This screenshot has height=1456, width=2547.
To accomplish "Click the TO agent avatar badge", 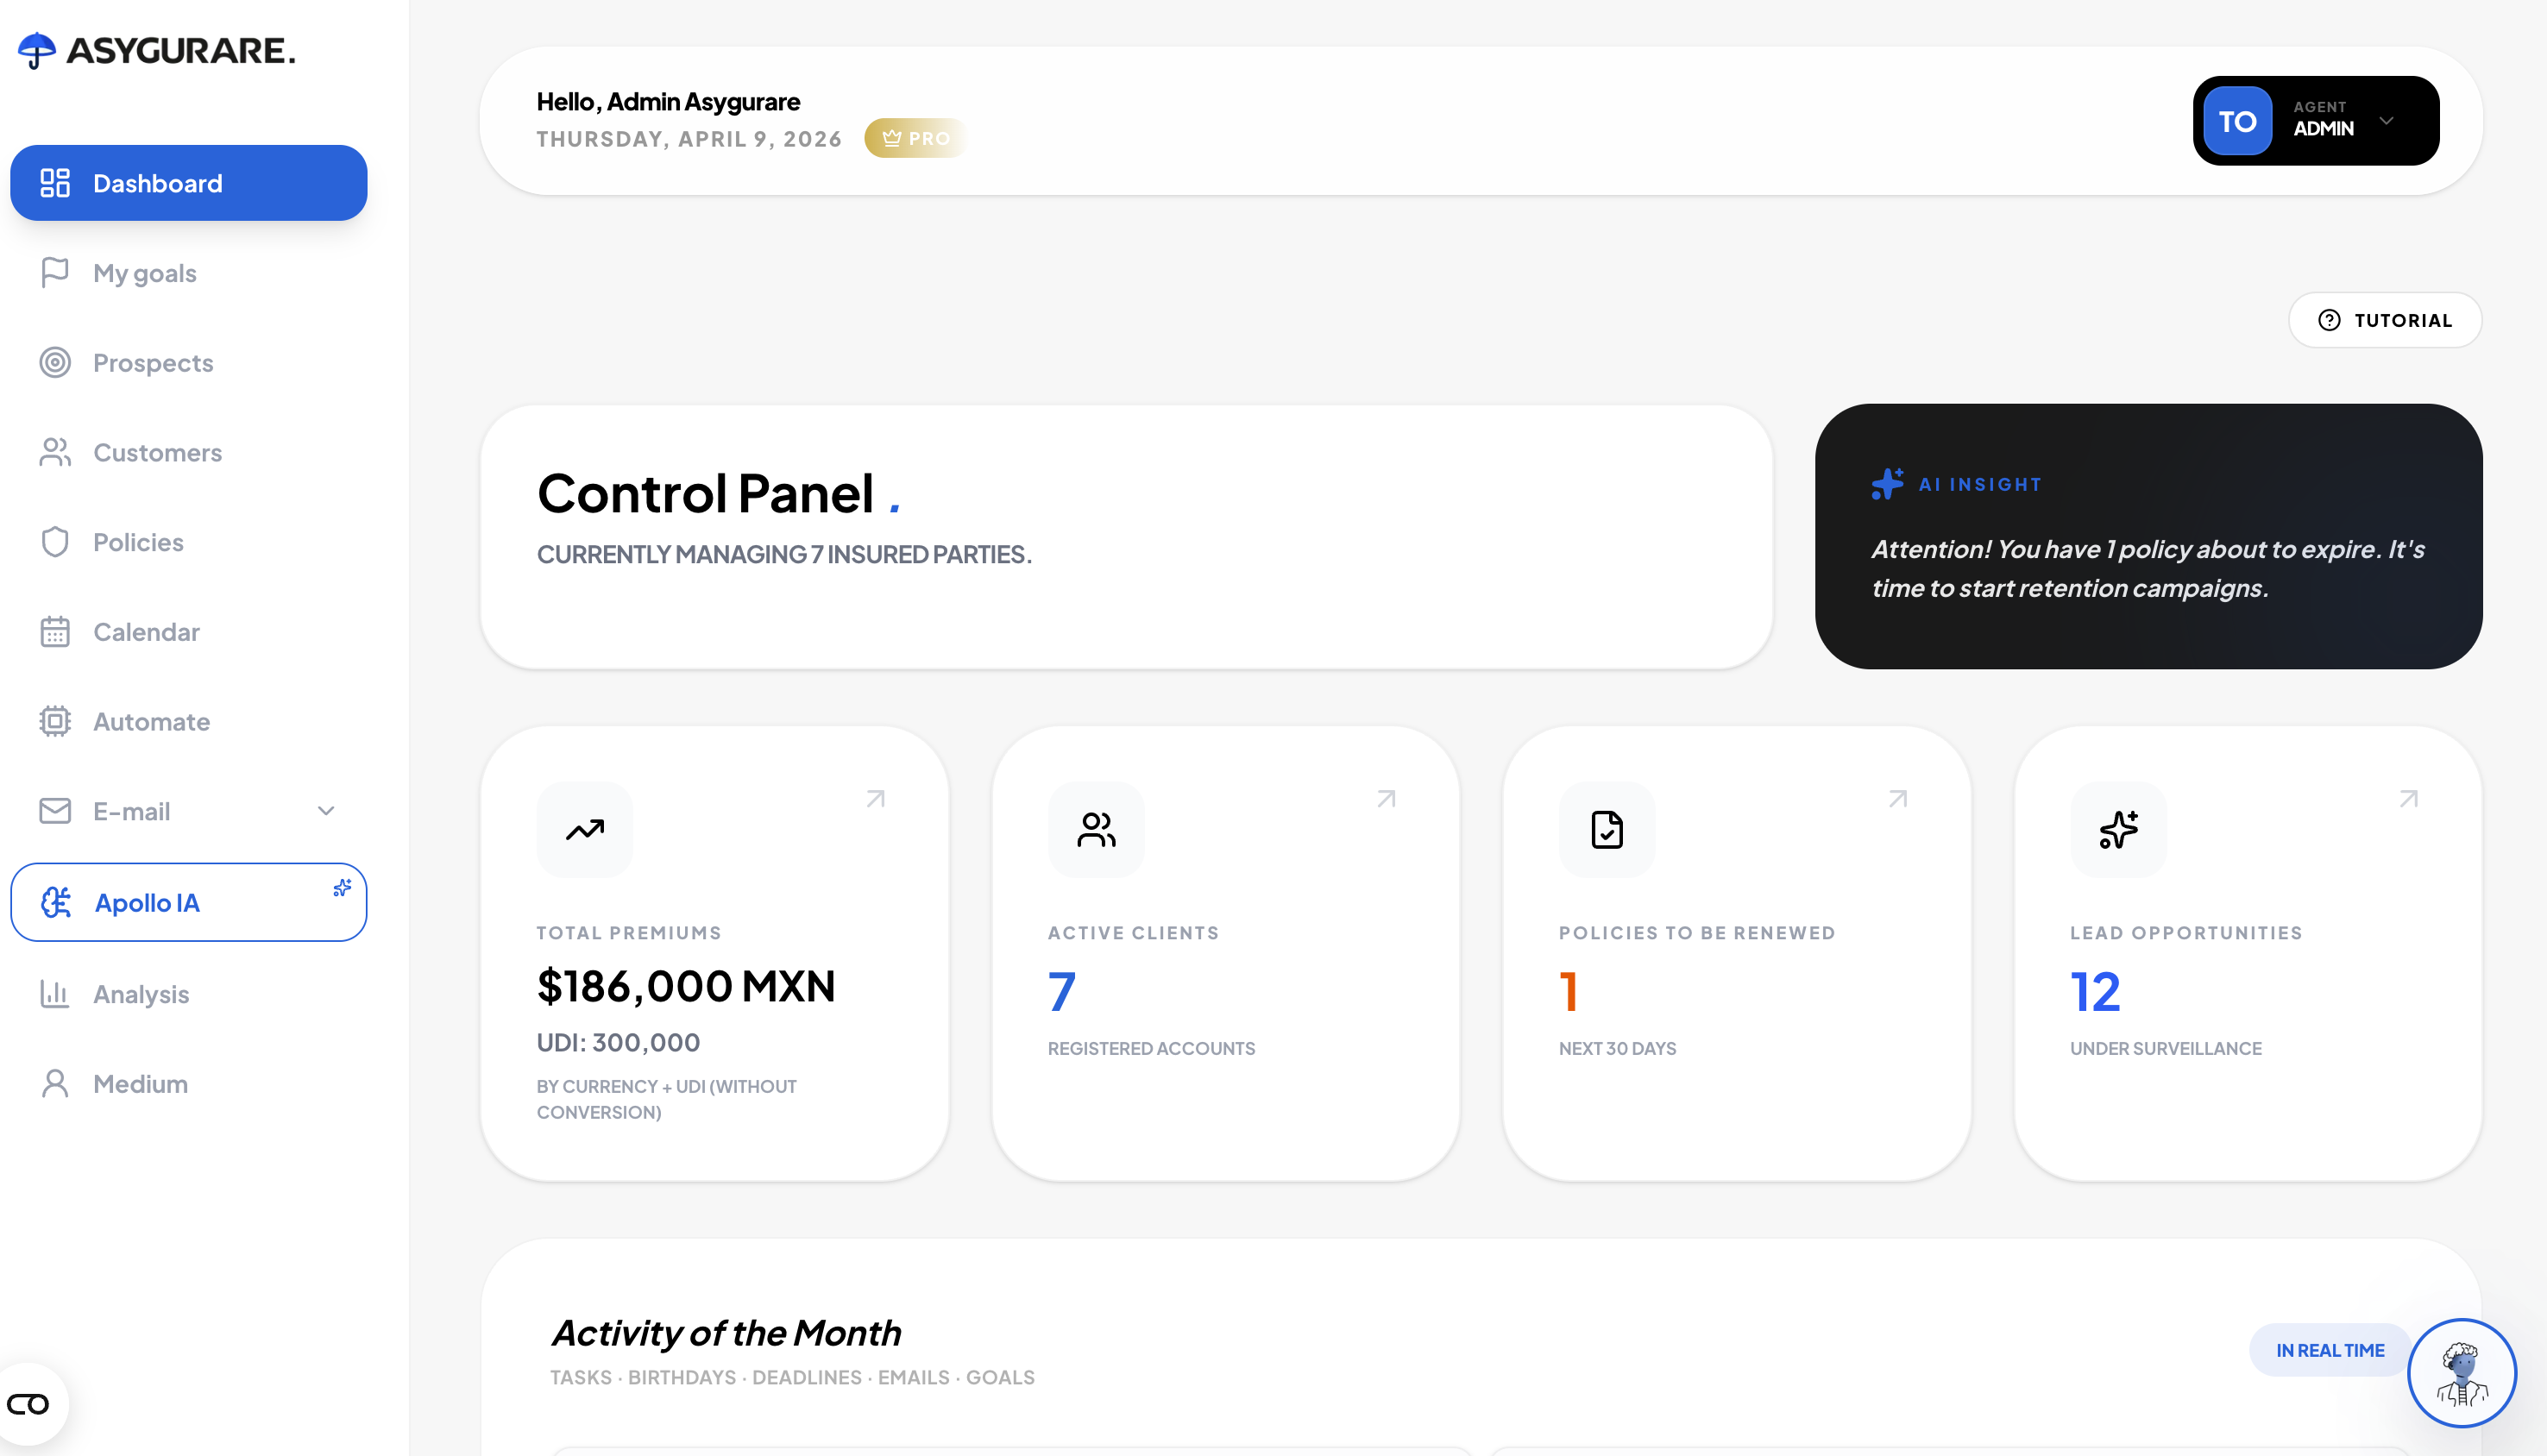I will (2237, 121).
